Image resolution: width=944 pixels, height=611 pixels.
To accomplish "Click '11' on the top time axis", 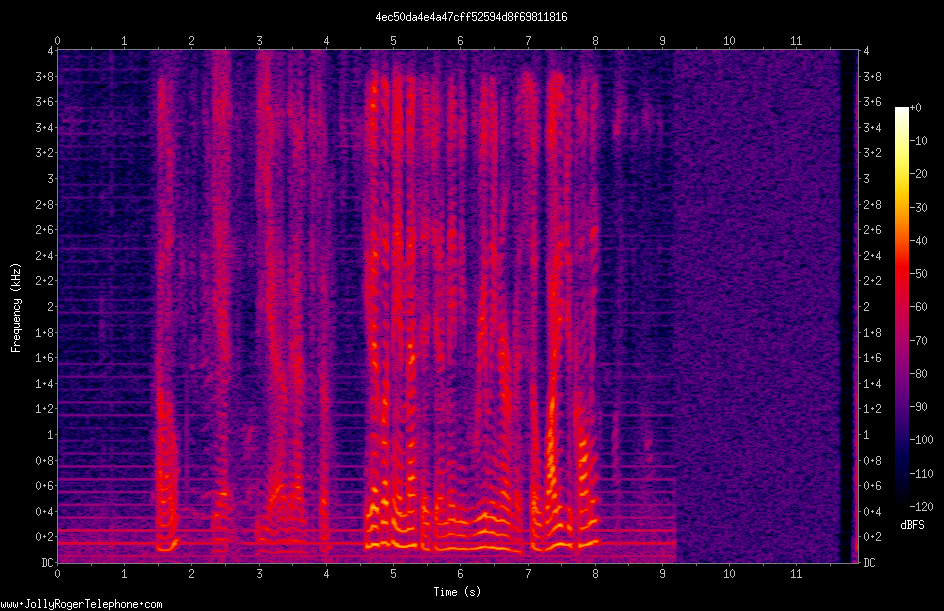I will pos(796,41).
